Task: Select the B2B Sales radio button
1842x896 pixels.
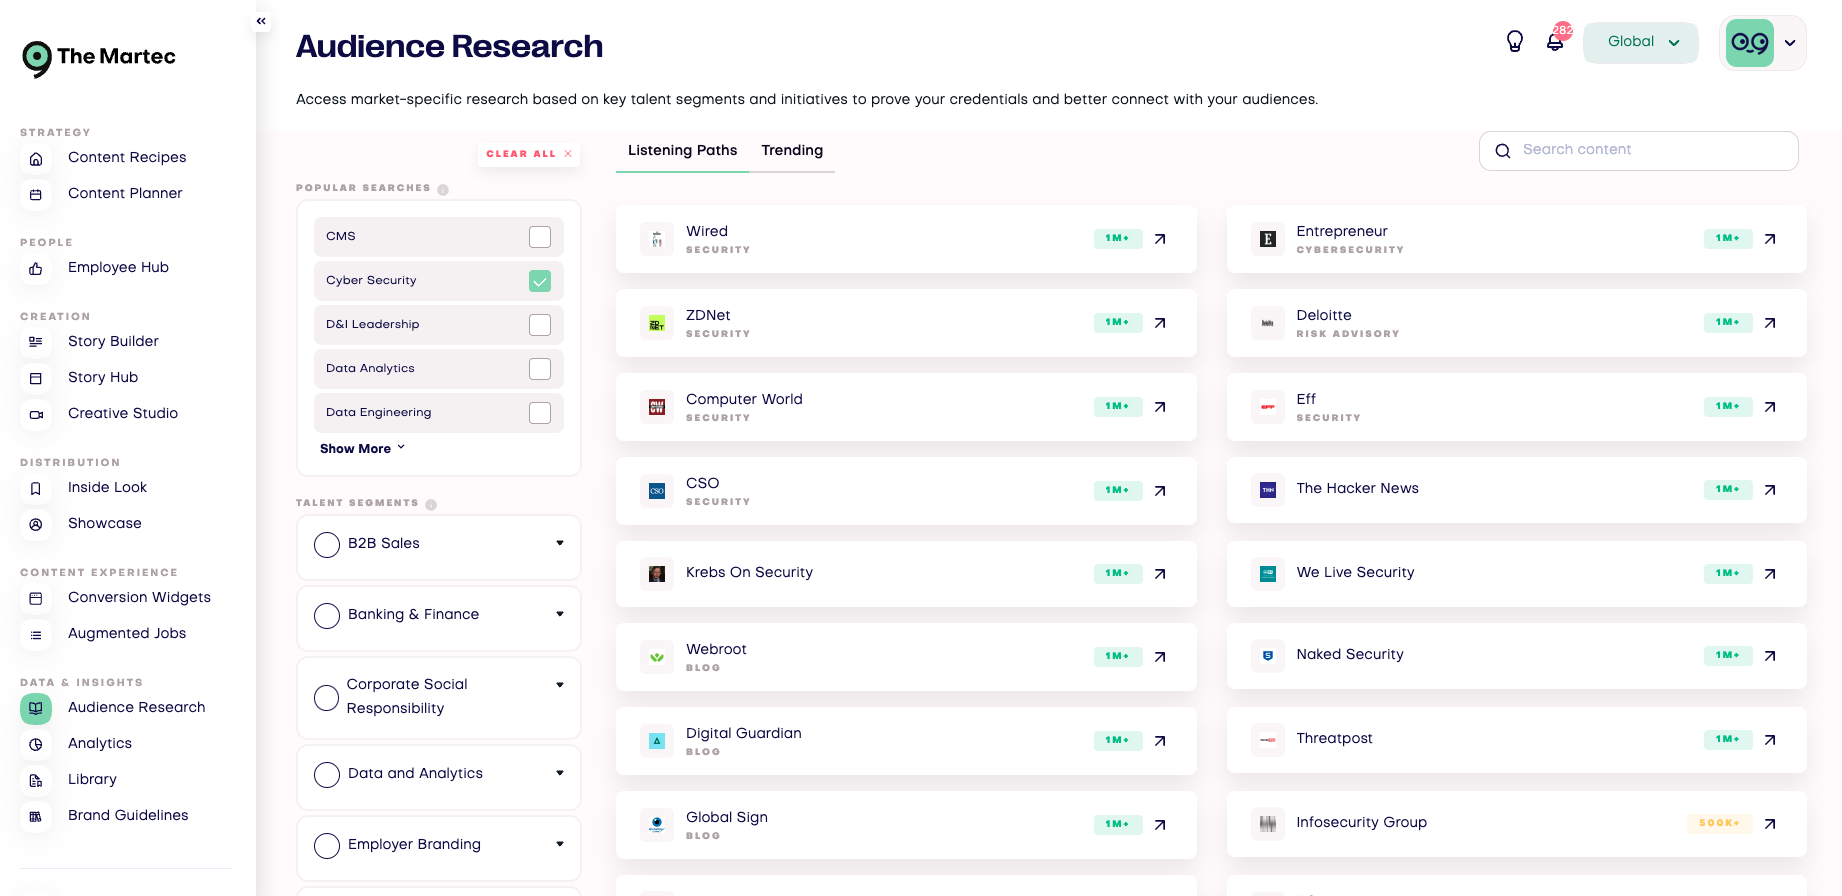Action: tap(327, 545)
